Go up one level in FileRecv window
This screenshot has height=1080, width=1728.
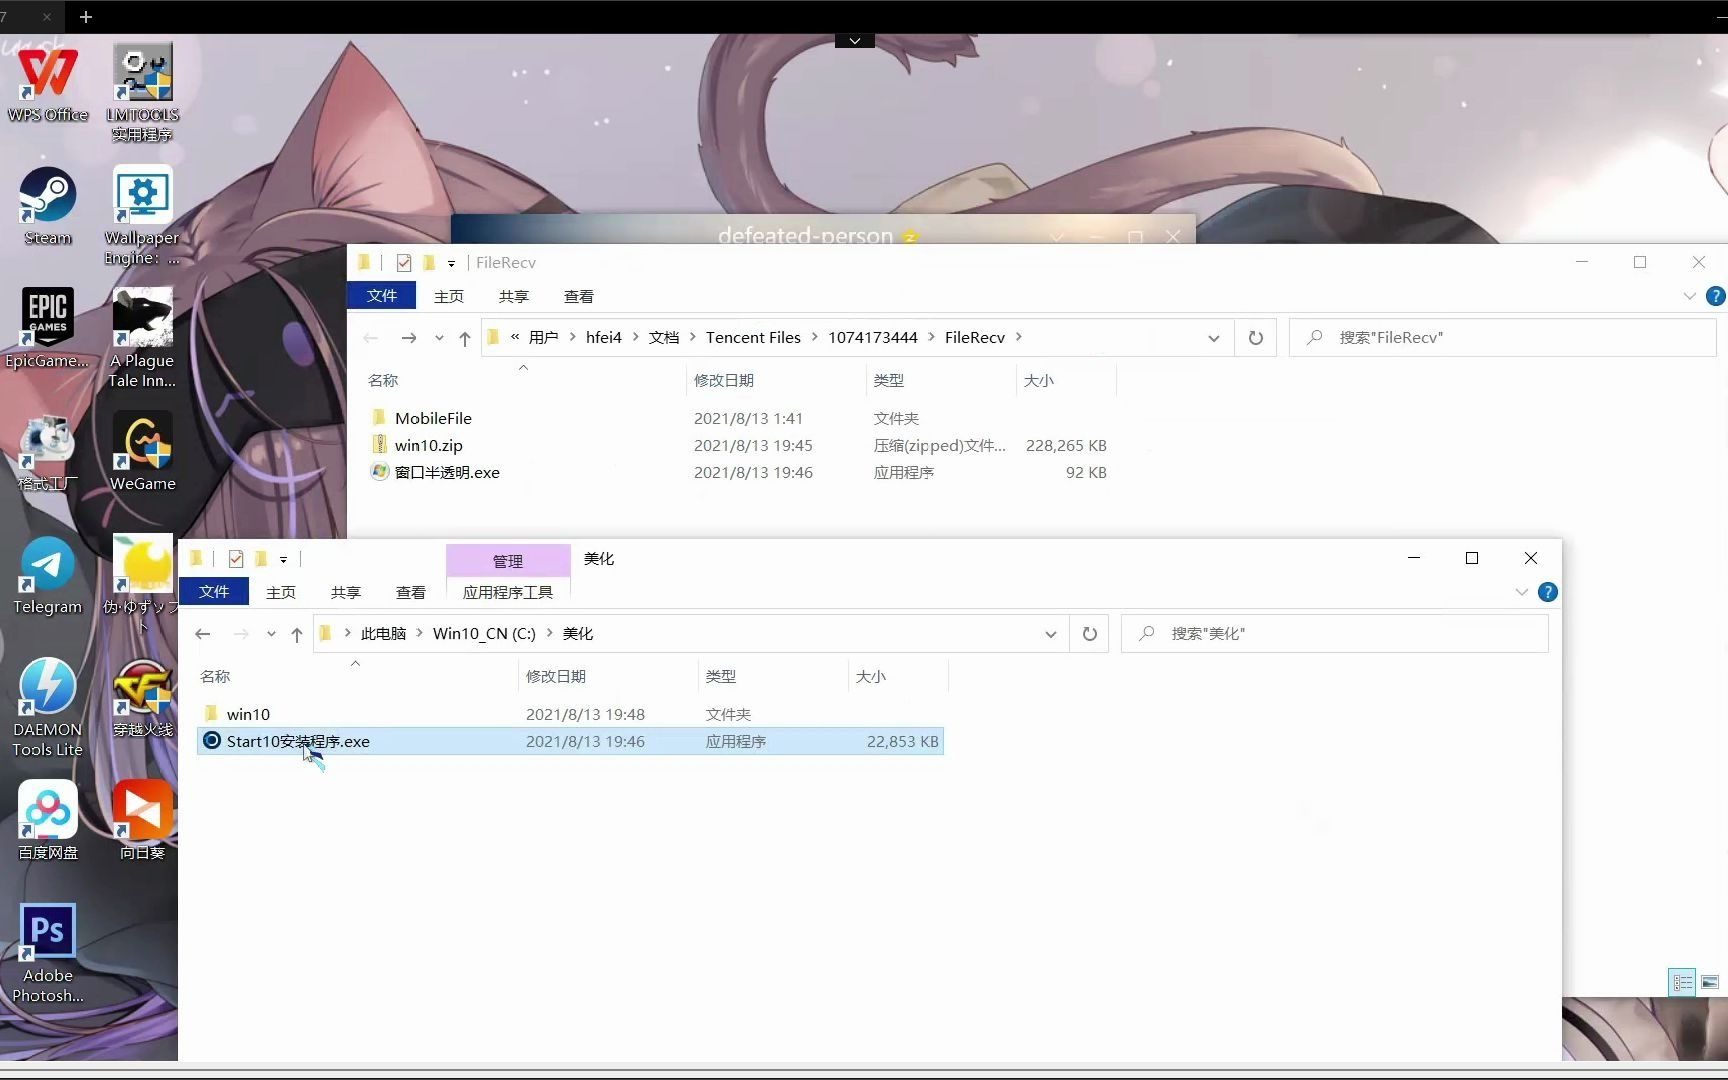(x=464, y=338)
